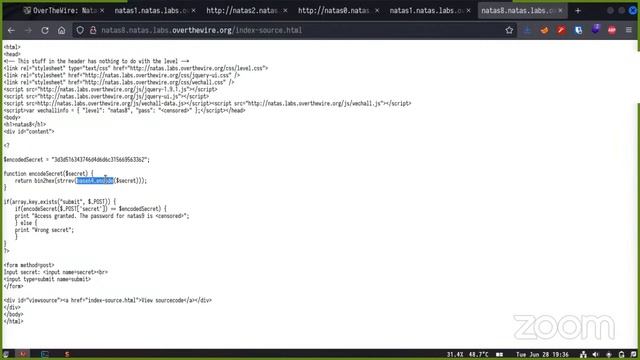Open the purple extension icon
The height and width of the screenshot is (360, 640).
tap(596, 29)
